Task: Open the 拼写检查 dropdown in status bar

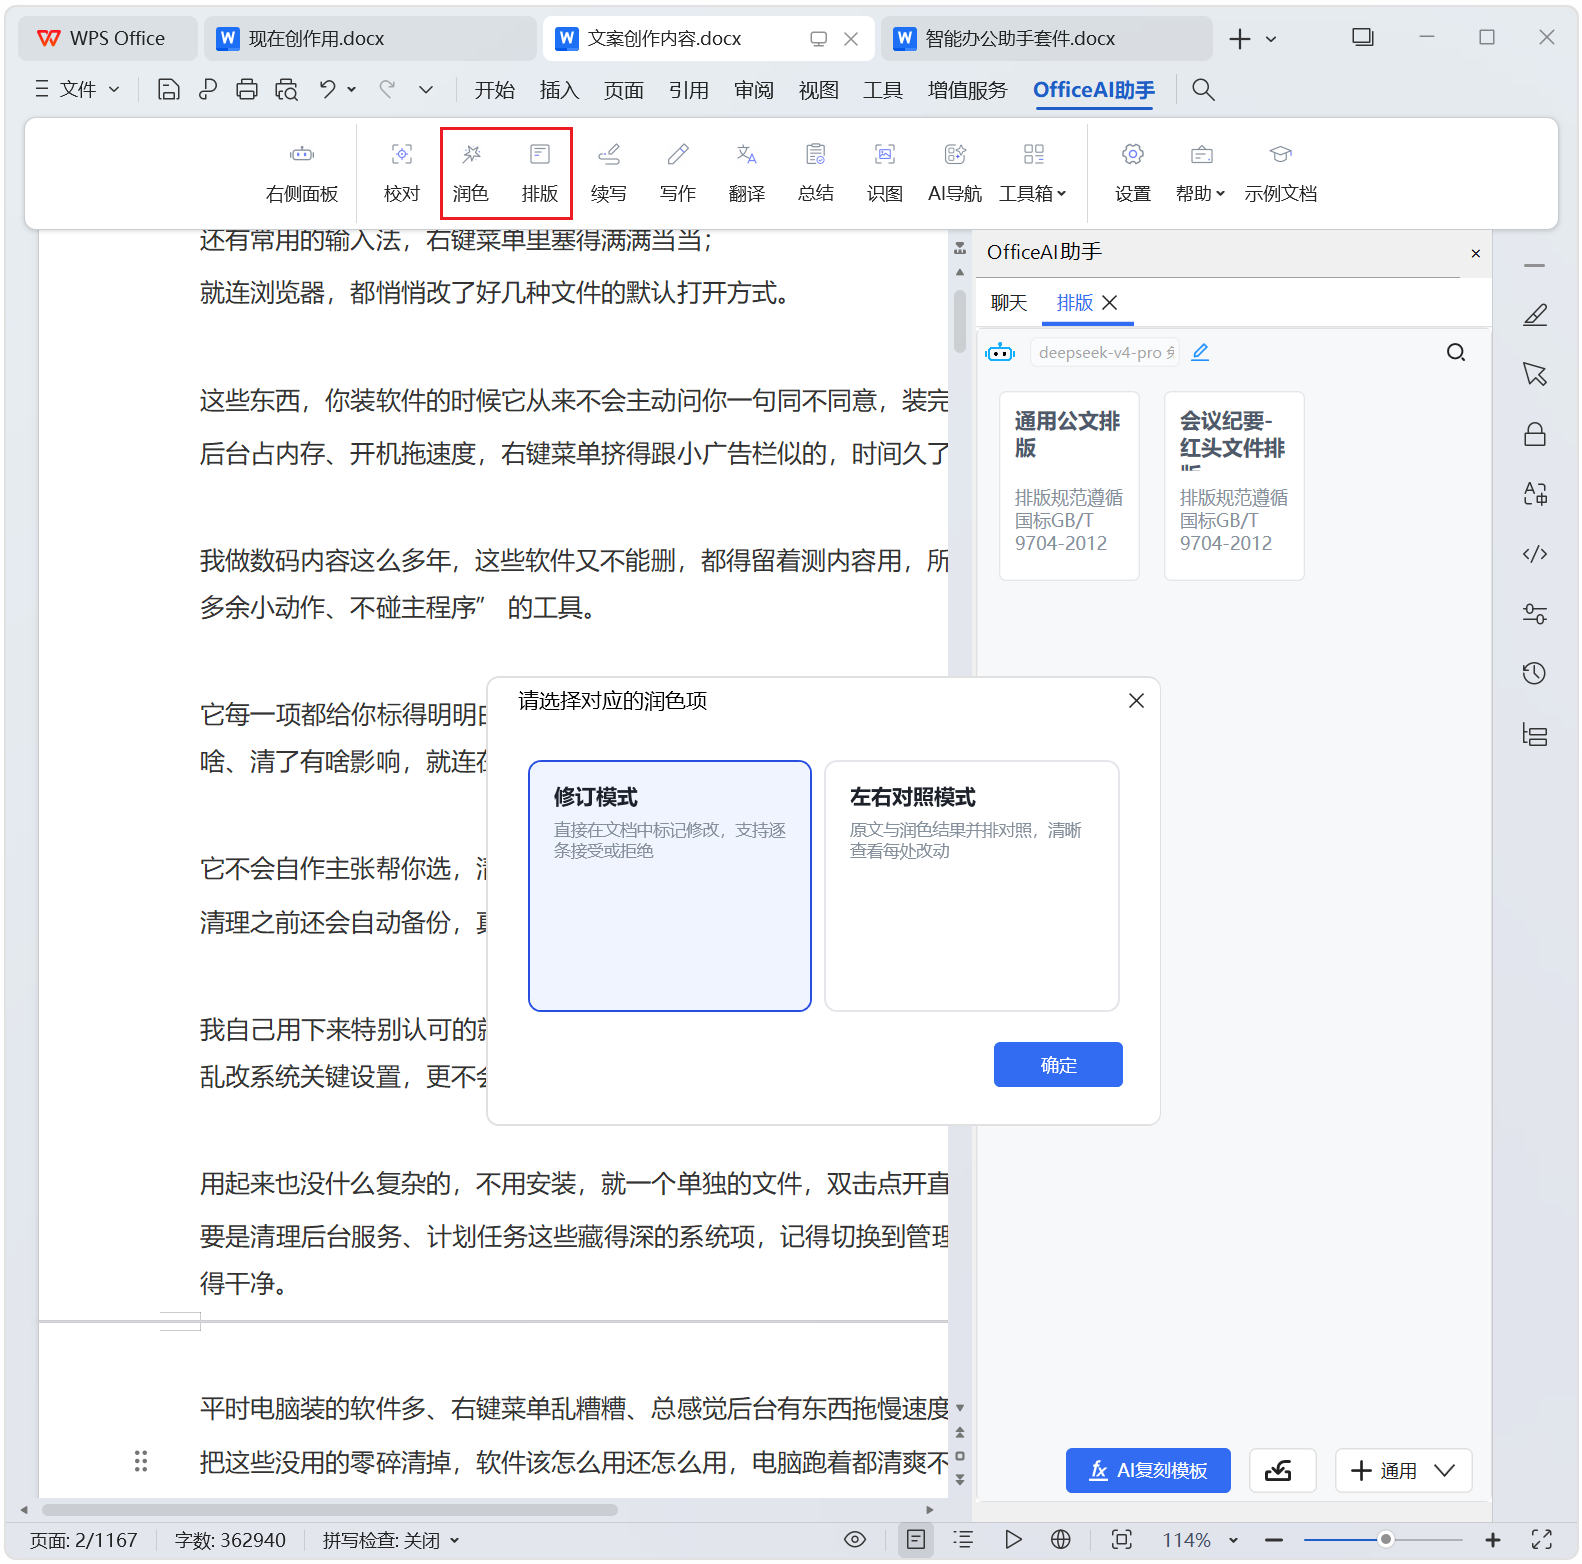Action: tap(391, 1540)
